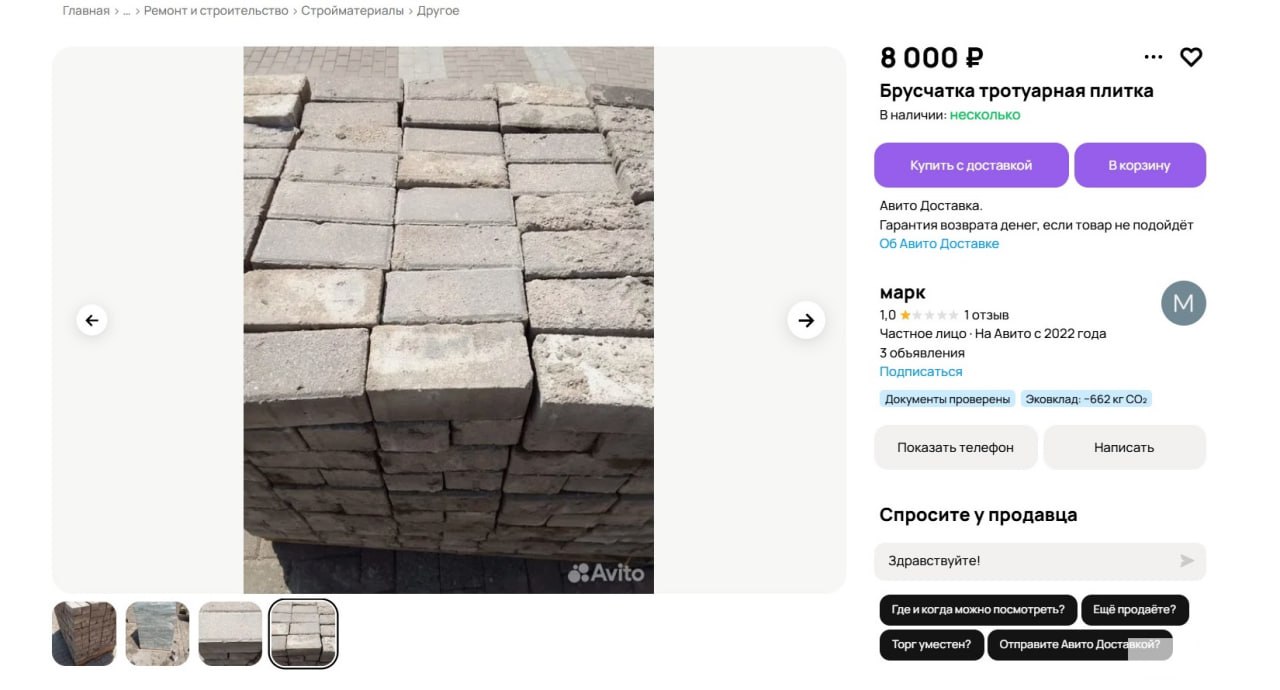
Task: Open seller avatar with letter M
Action: click(1183, 303)
